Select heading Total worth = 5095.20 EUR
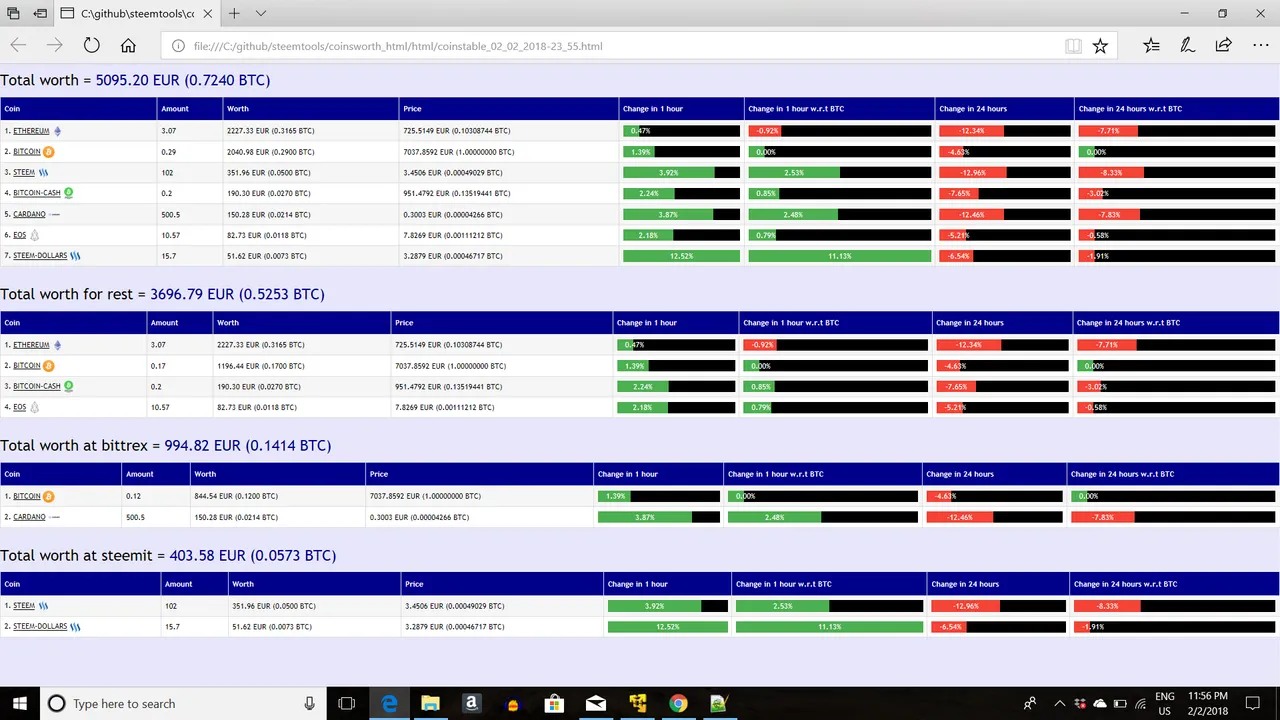Image resolution: width=1280 pixels, height=720 pixels. click(135, 80)
